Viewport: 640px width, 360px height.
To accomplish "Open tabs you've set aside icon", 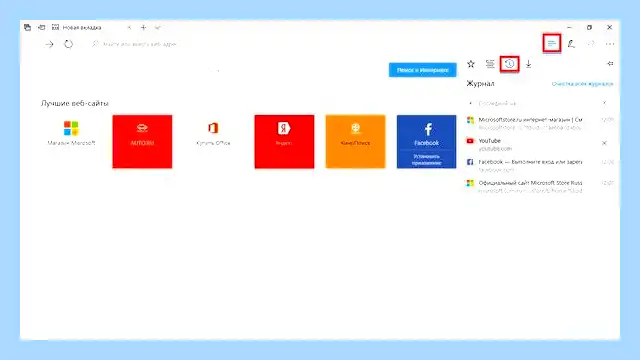I will coord(27,27).
